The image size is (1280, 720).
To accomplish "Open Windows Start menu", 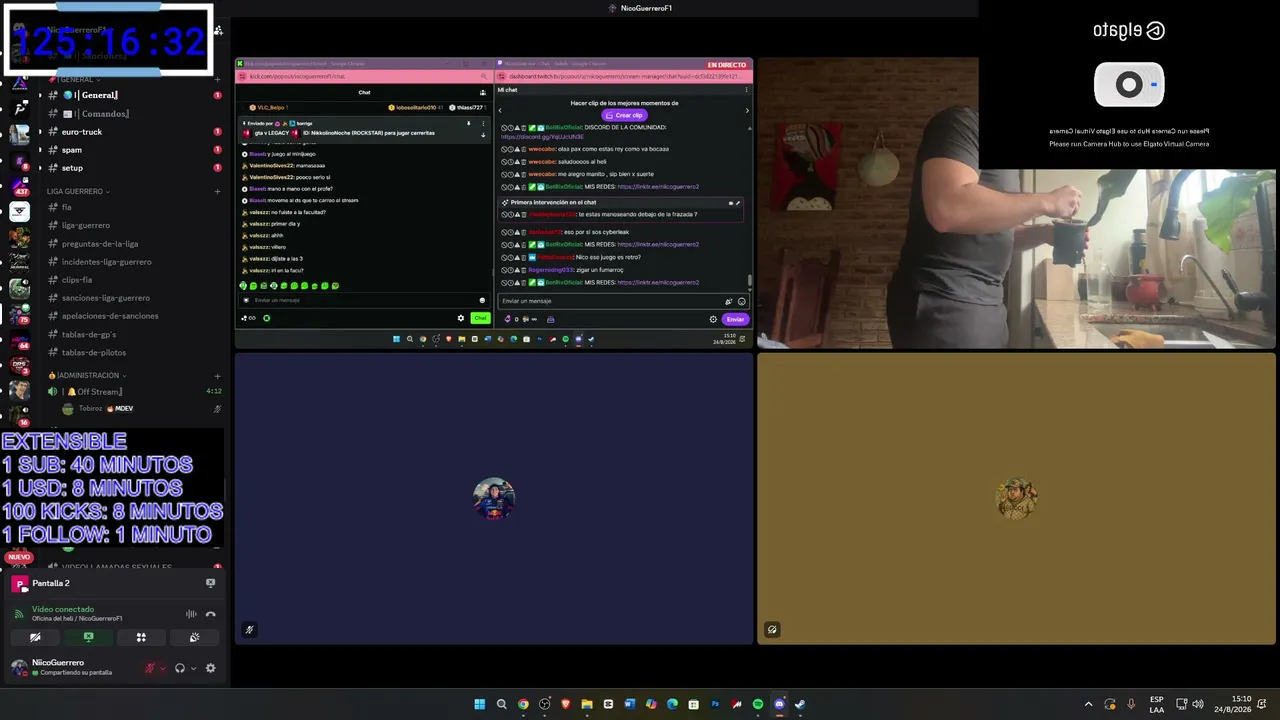I will click(x=480, y=704).
